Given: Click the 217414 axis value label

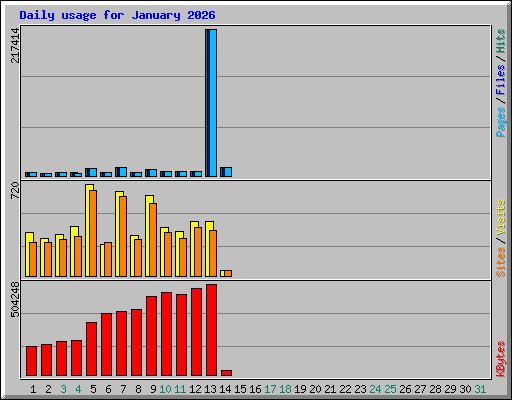Looking at the screenshot, I should click(x=15, y=46).
